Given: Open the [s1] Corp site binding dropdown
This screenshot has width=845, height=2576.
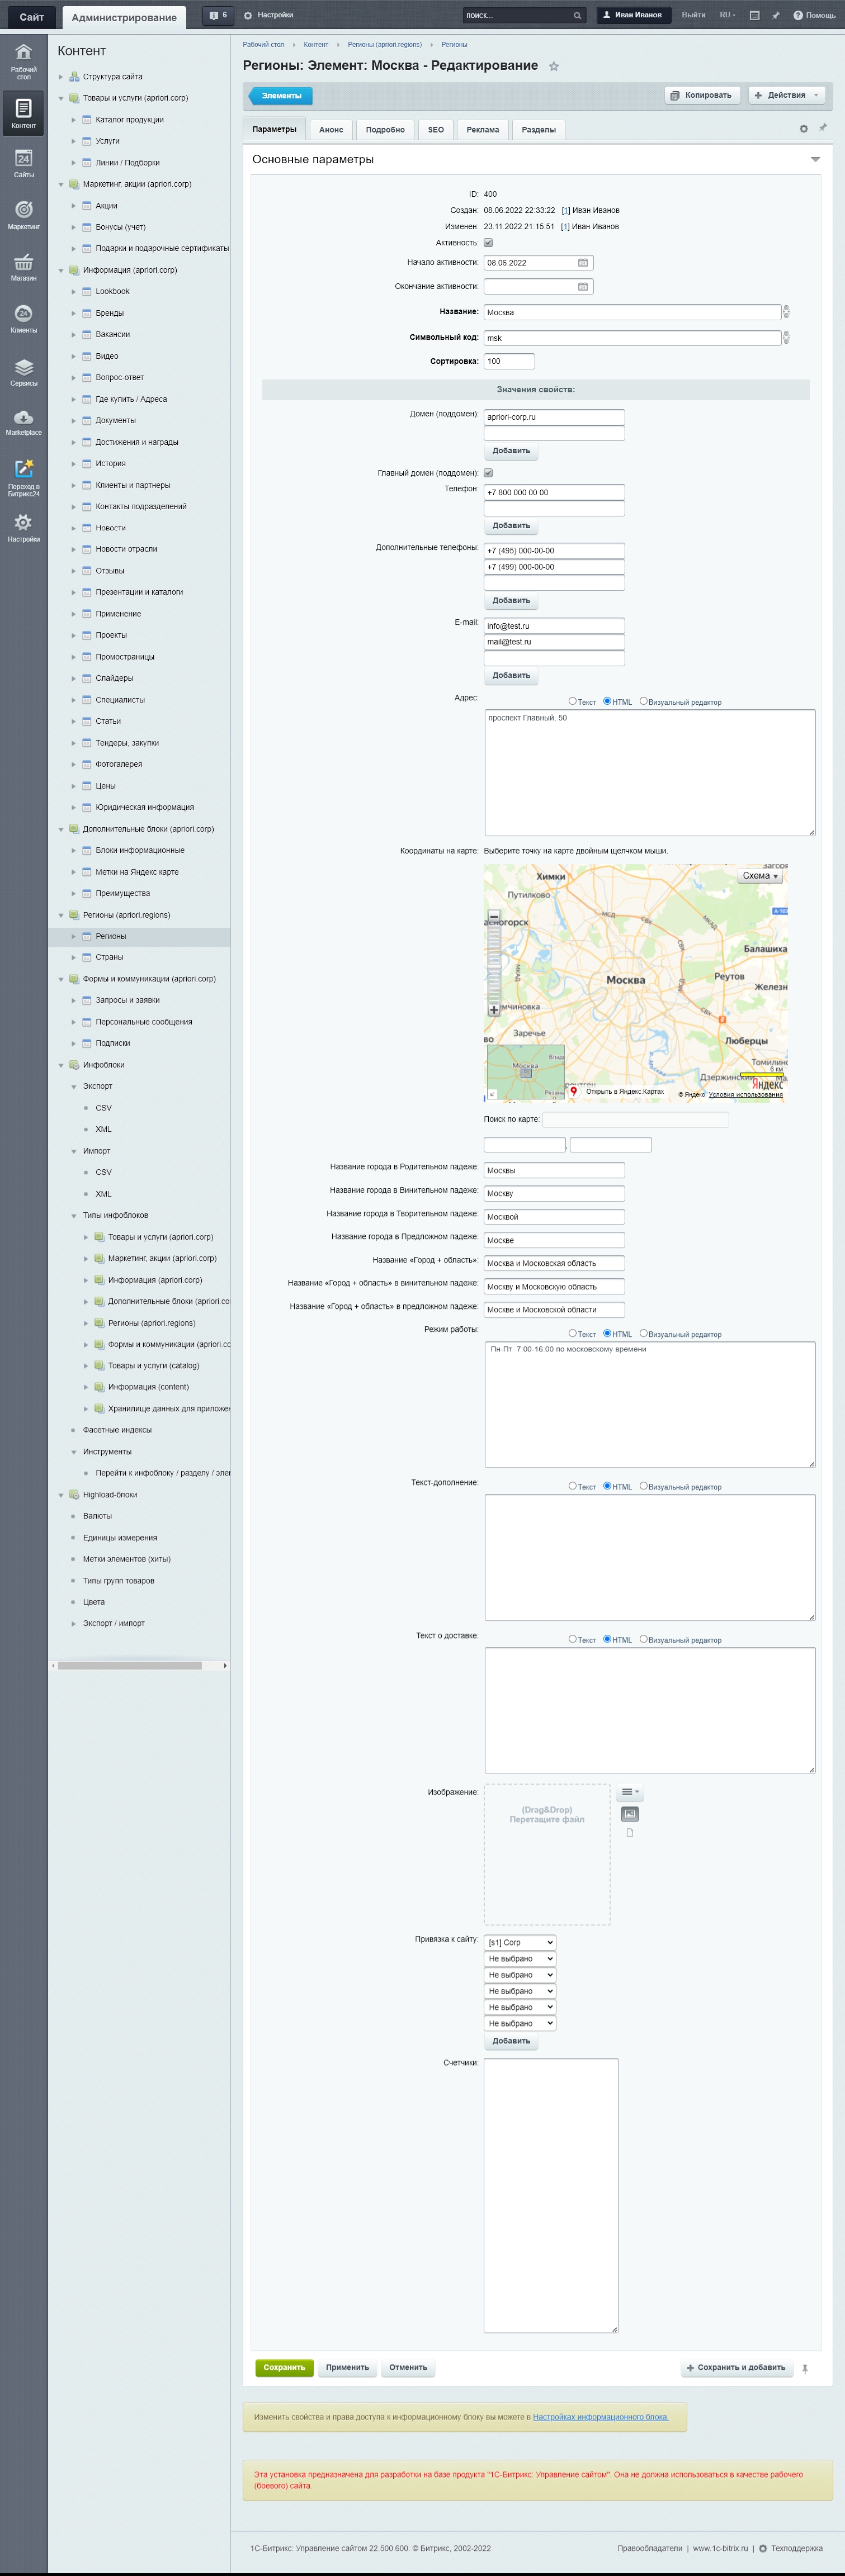Looking at the screenshot, I should point(519,1942).
